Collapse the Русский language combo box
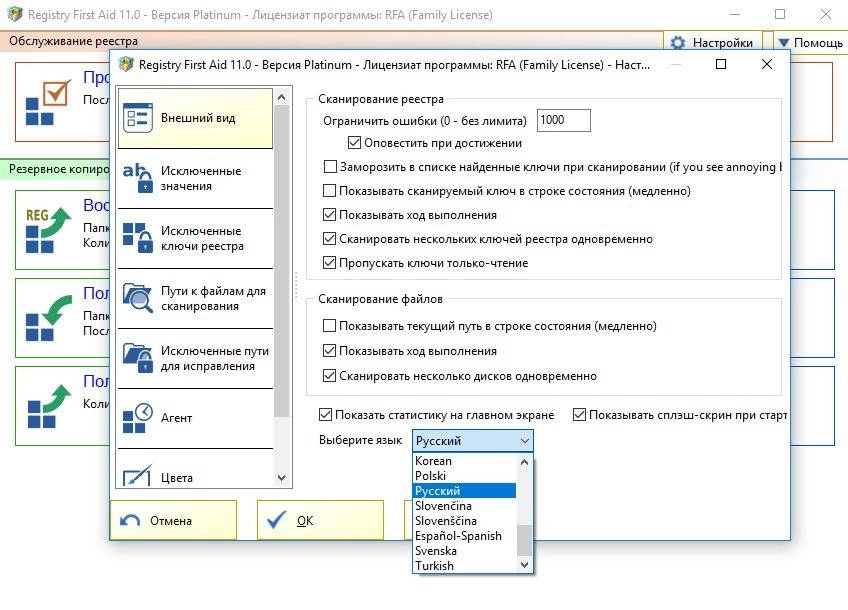This screenshot has width=848, height=610. (473, 441)
